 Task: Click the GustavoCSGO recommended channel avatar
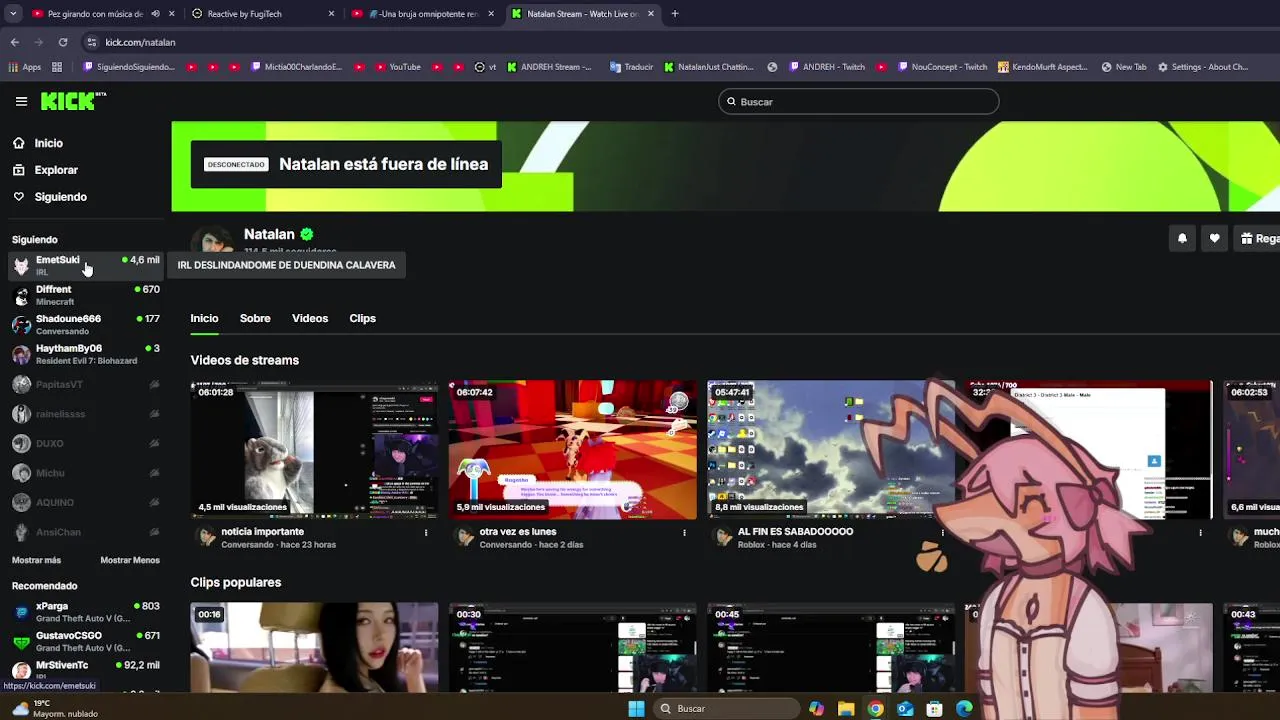[21, 642]
